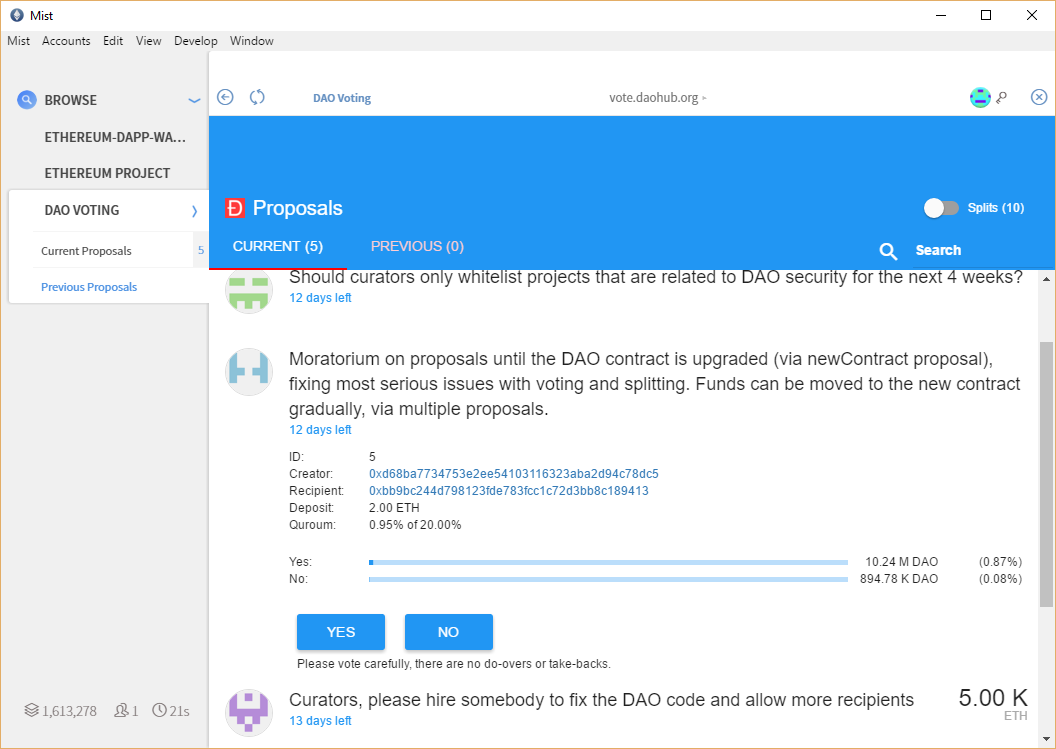Select DAO VOTING sidebar entry

tap(81, 210)
